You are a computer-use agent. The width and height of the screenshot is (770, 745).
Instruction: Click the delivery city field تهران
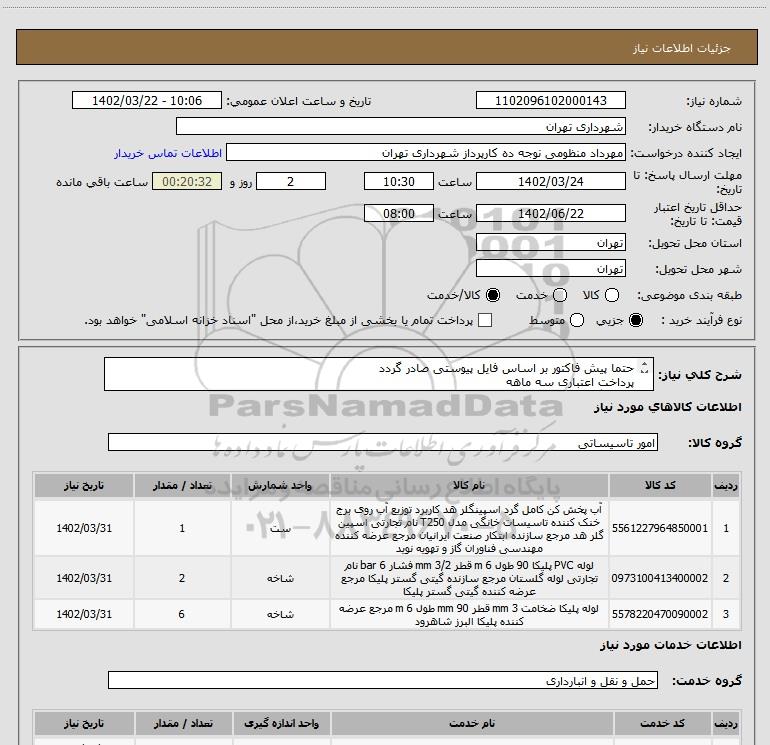pos(550,269)
